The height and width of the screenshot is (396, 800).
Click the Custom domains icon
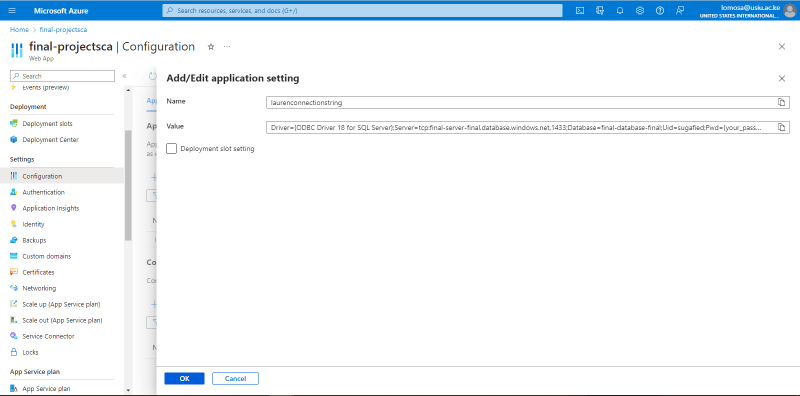click(14, 256)
